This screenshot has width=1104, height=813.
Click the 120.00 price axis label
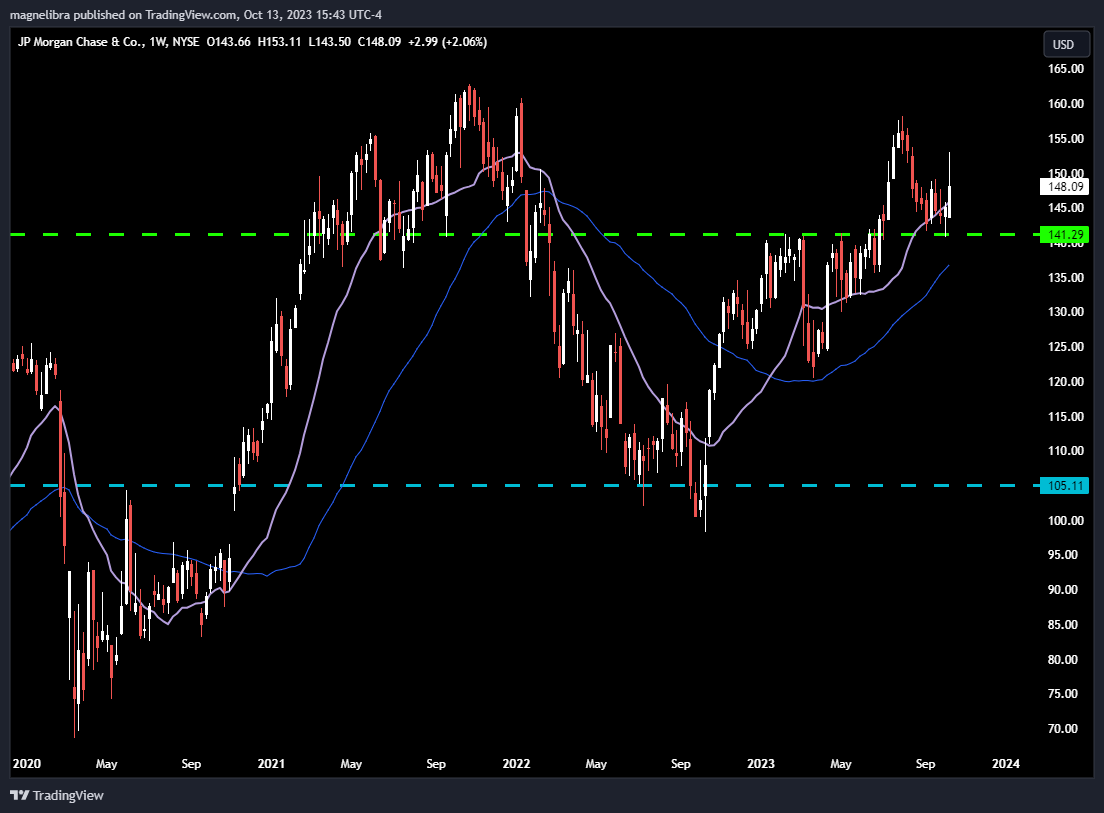(1066, 382)
